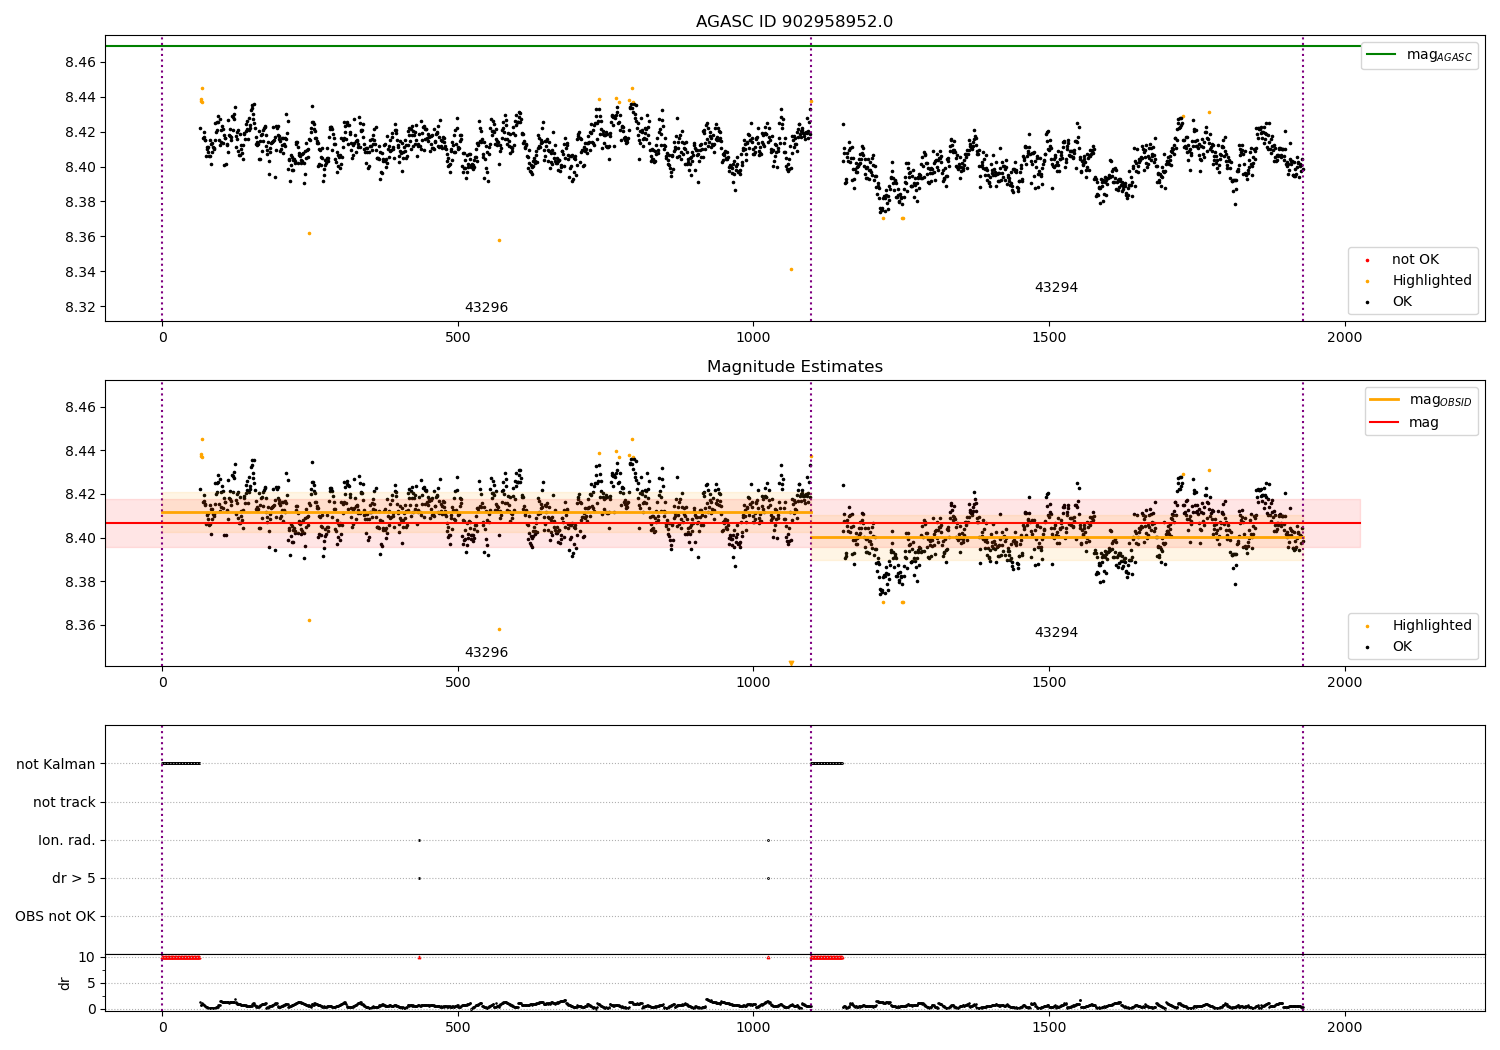Click the 'not Kalman' marker run starting at time 0
The width and height of the screenshot is (1500, 1050).
[x=181, y=764]
